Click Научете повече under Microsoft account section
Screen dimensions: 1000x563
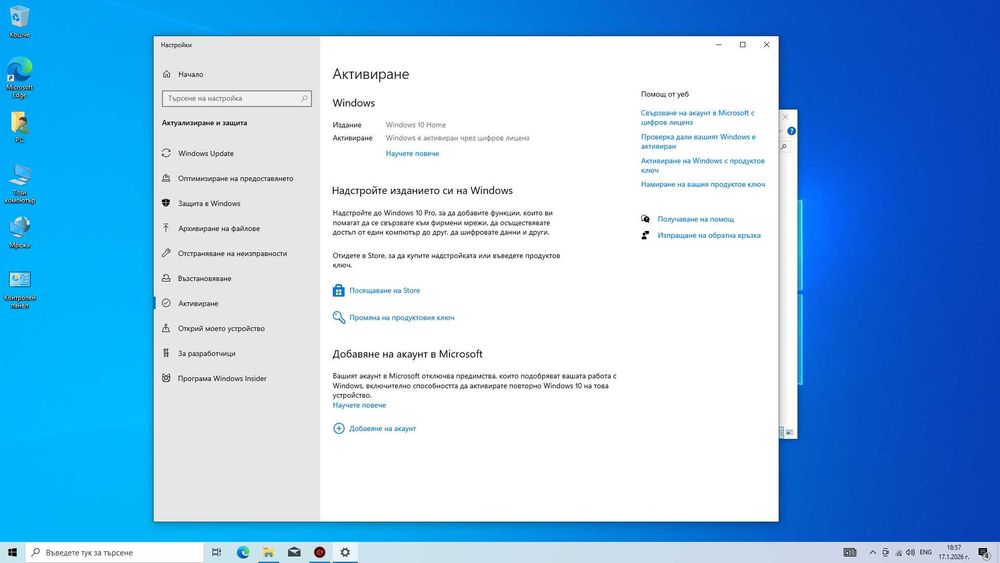pyautogui.click(x=359, y=405)
